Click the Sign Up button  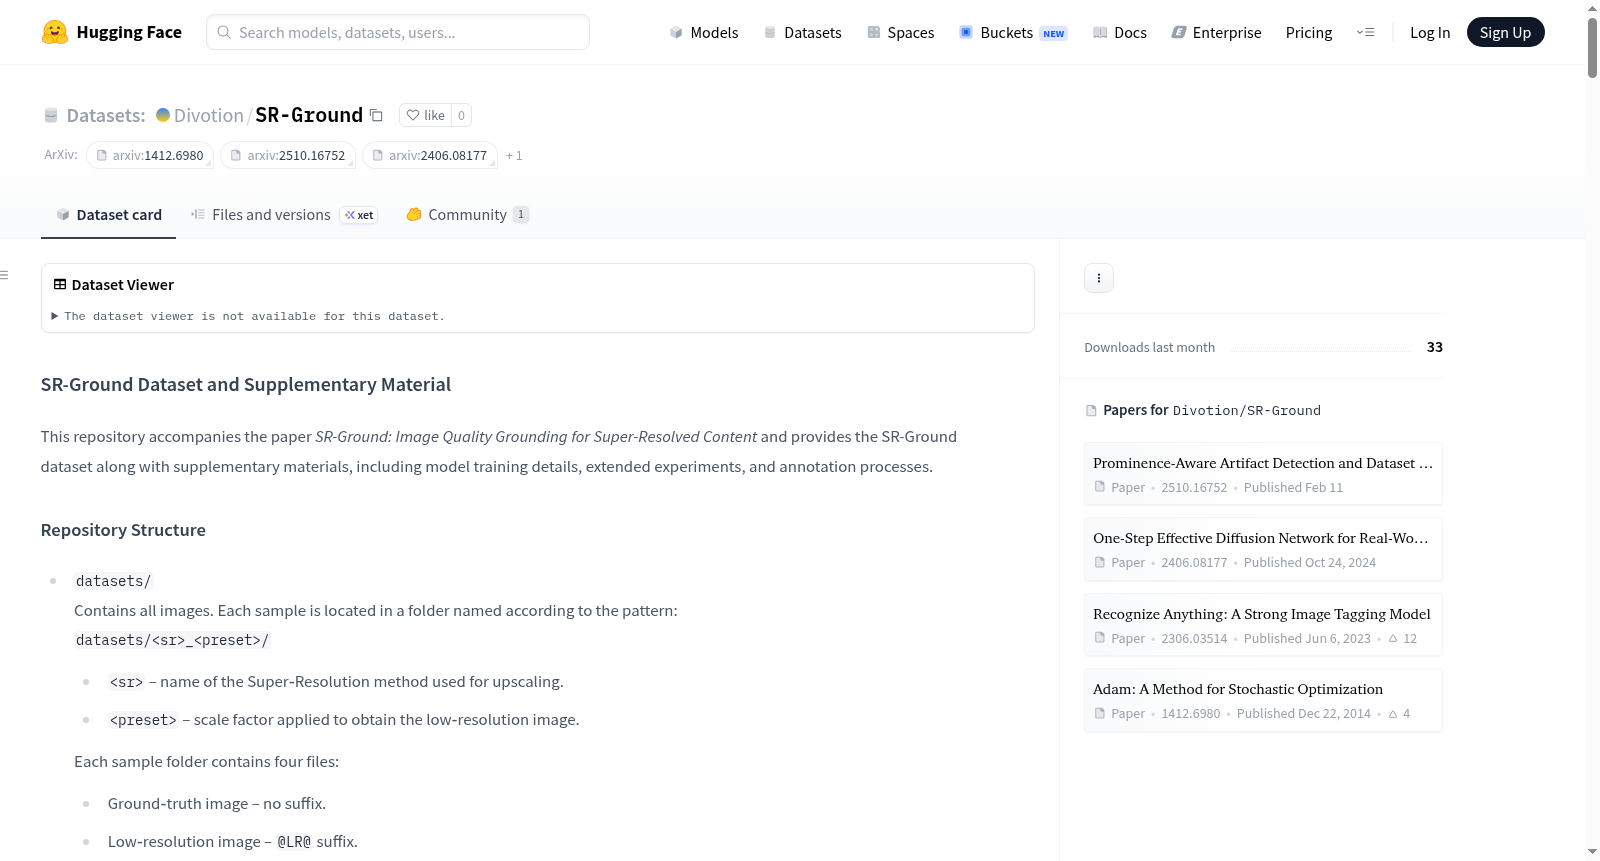click(x=1505, y=32)
